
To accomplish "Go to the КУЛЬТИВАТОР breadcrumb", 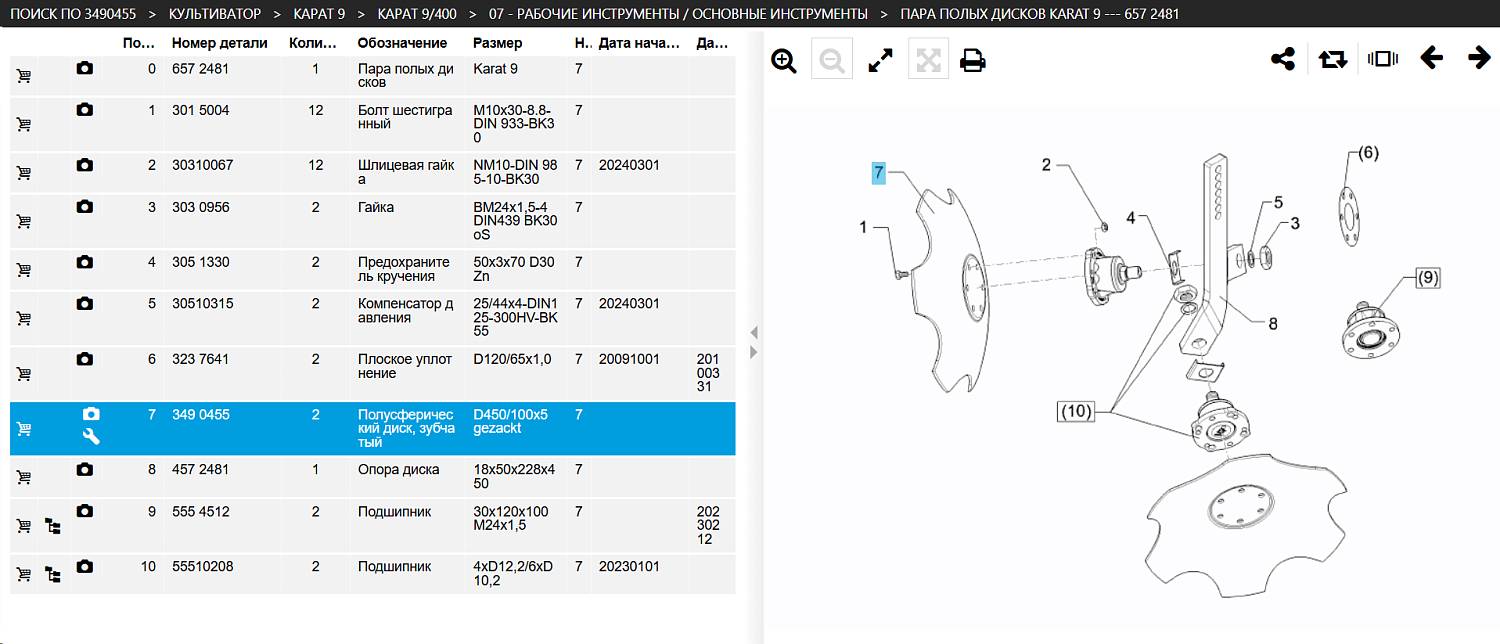I will (215, 14).
